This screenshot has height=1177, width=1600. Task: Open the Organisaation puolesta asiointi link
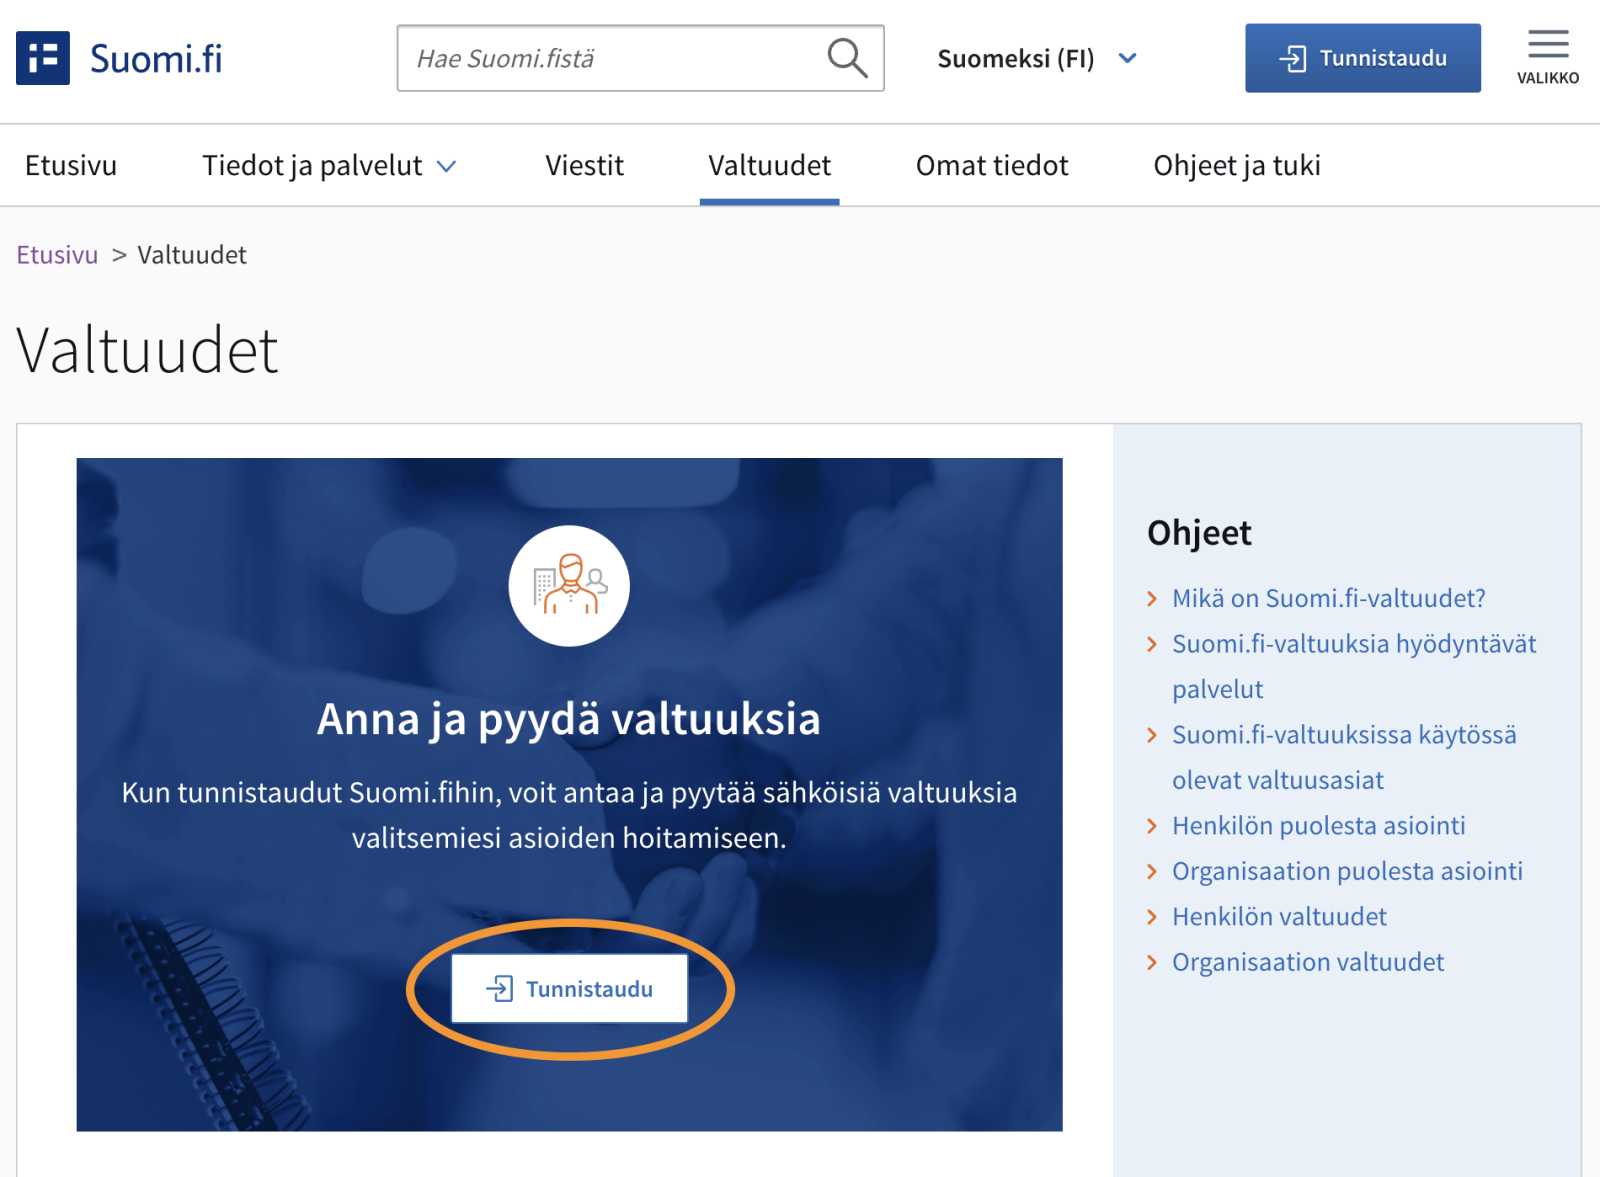[x=1347, y=871]
